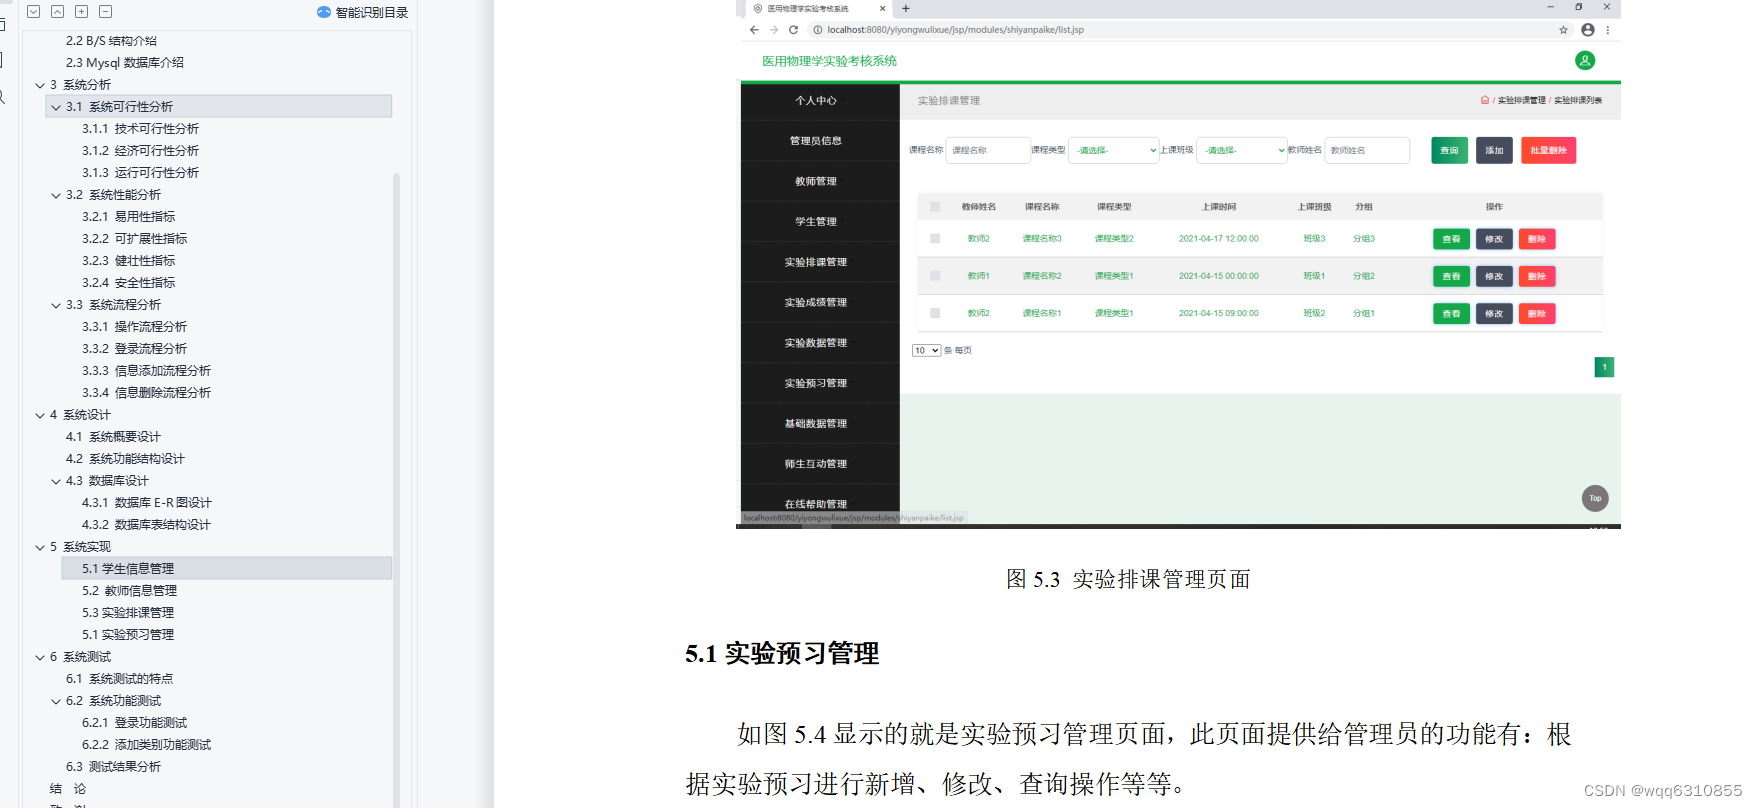Click the green user avatar icon in header
This screenshot has width=1757, height=808.
[1585, 60]
